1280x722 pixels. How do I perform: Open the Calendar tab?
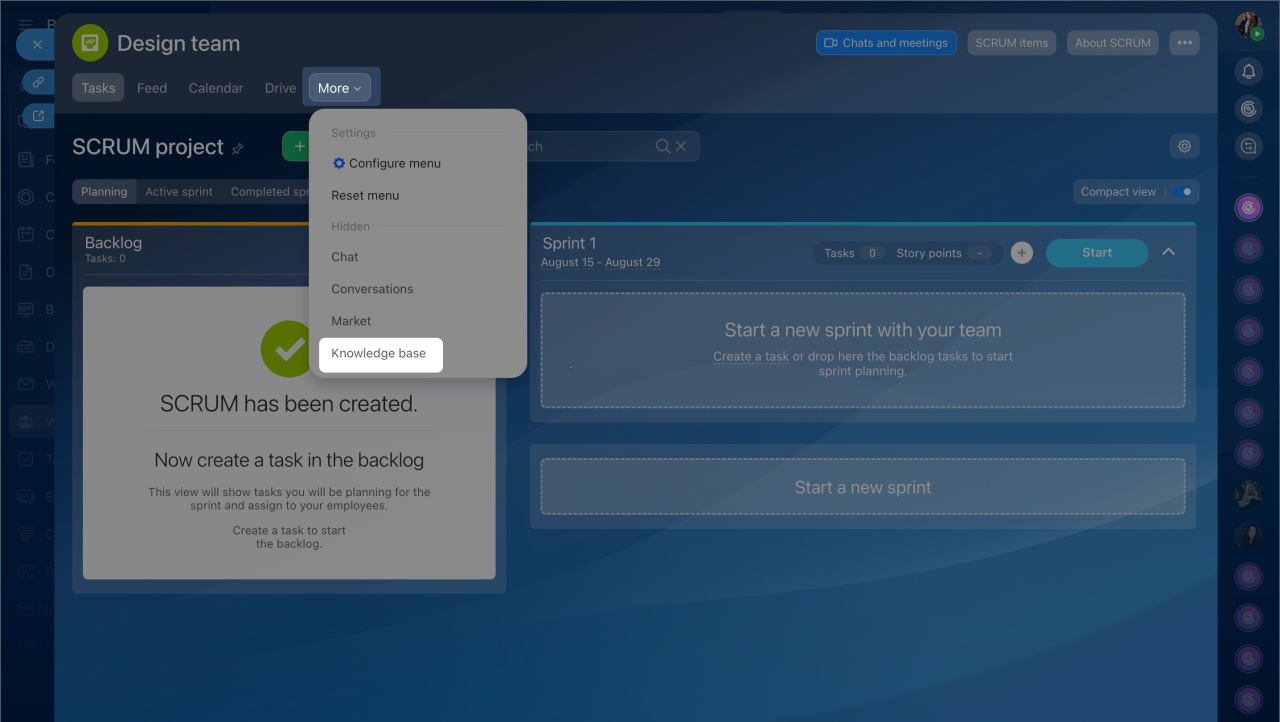tap(216, 88)
